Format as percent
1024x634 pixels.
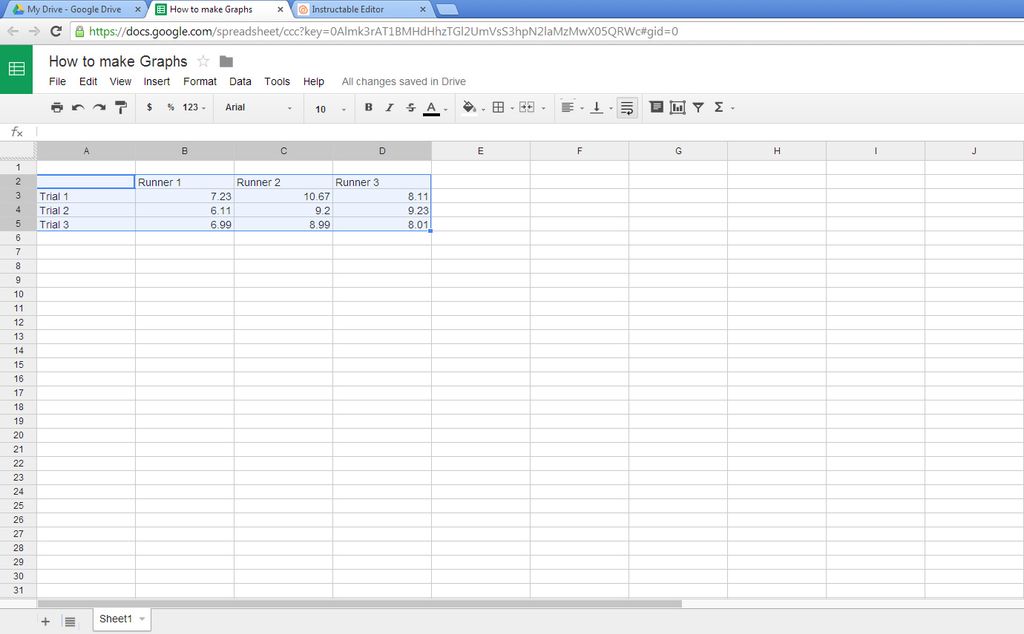pos(170,107)
